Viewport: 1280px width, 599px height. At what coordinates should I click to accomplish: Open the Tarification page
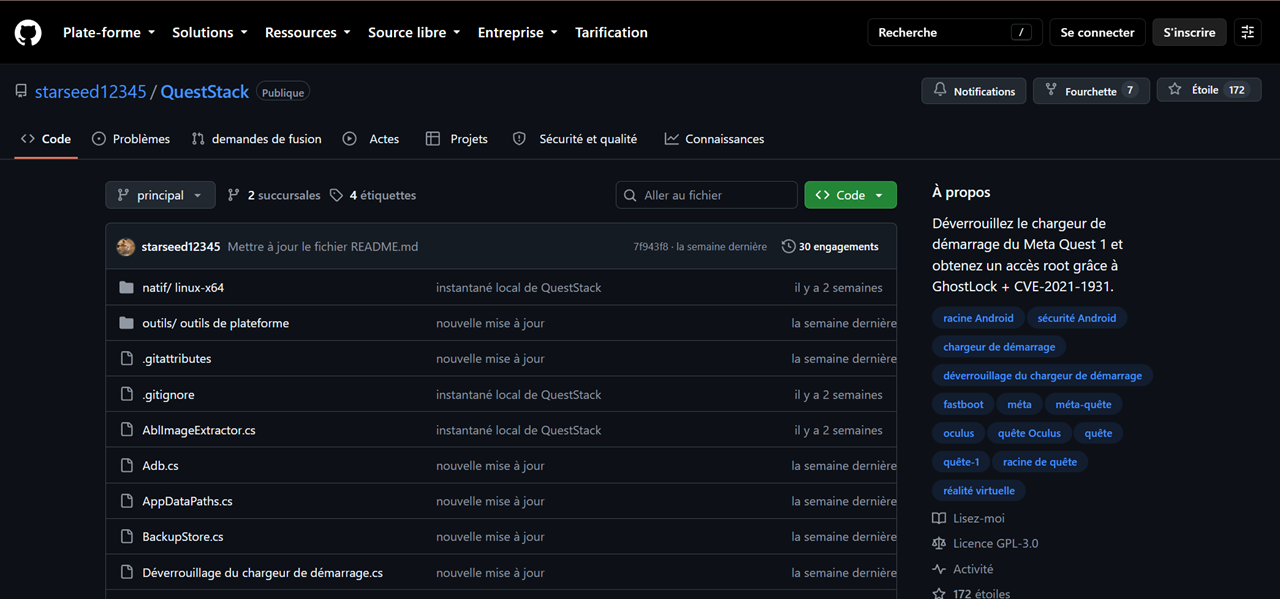[611, 32]
